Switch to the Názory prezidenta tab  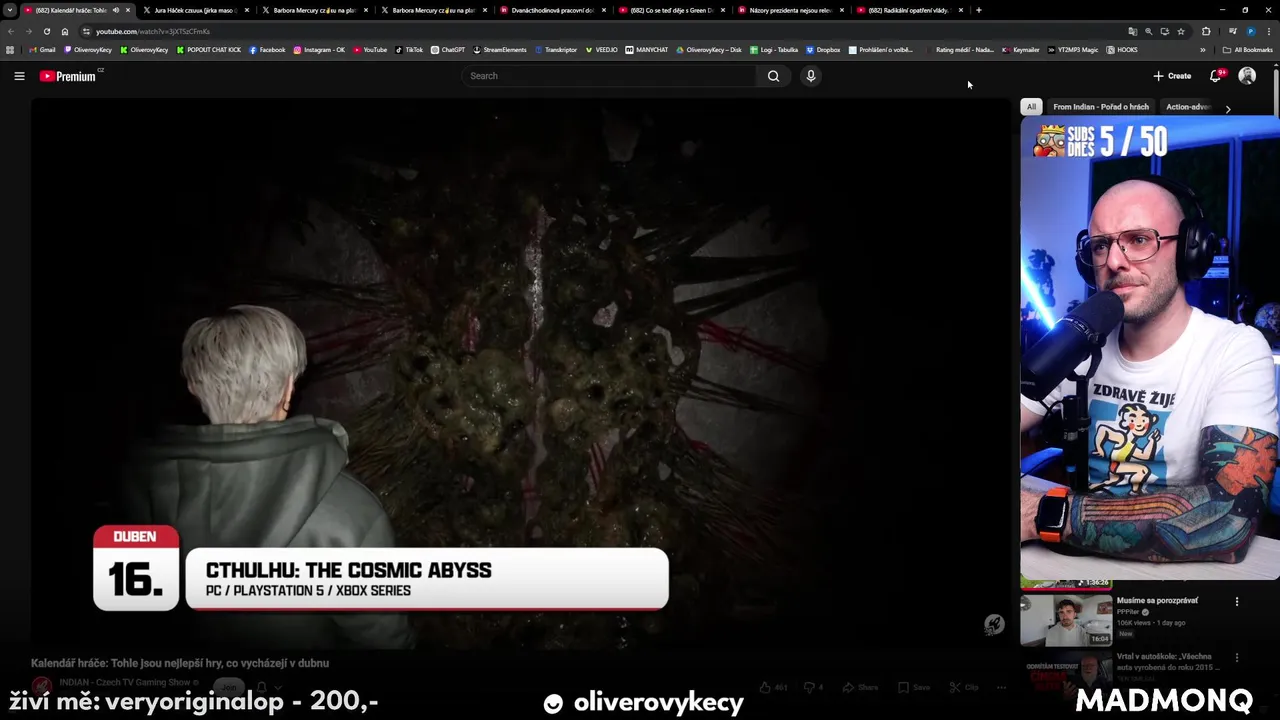coord(790,10)
